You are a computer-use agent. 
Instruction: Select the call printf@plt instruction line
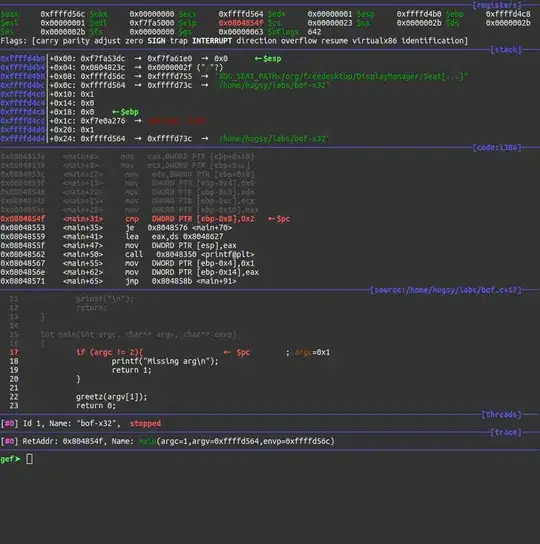tap(127, 254)
